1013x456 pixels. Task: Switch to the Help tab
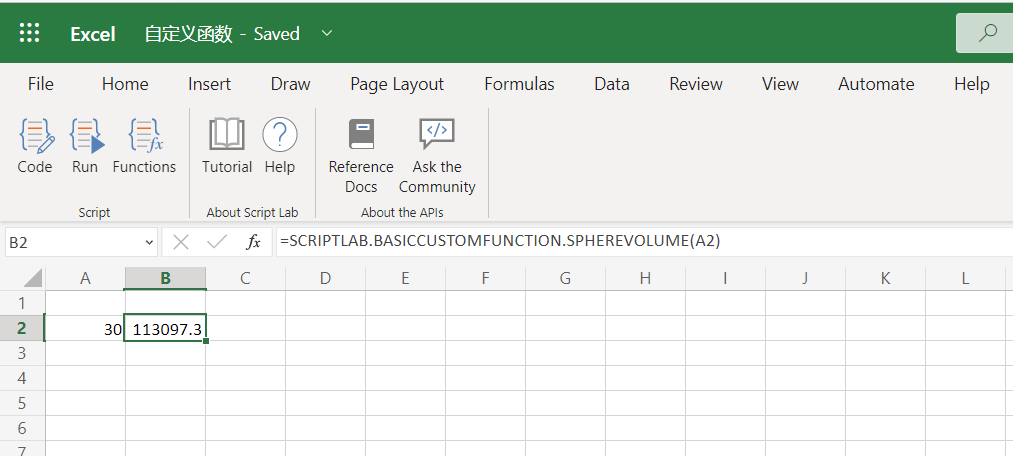pyautogui.click(x=972, y=84)
